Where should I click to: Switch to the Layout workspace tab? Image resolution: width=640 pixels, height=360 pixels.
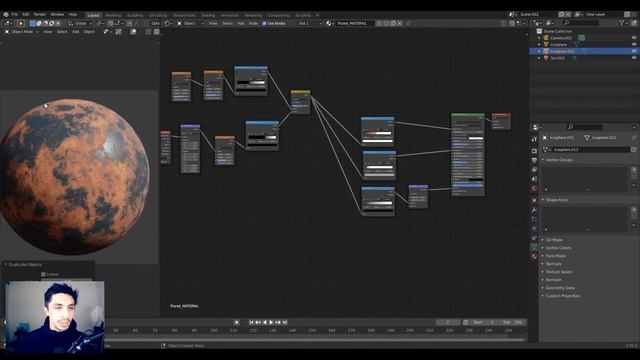pos(93,15)
